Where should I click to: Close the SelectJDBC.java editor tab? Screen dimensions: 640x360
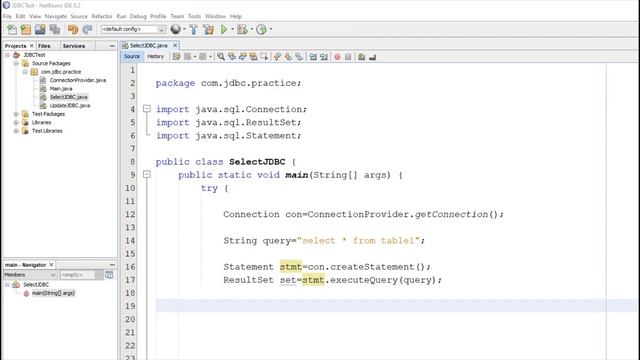coord(175,45)
